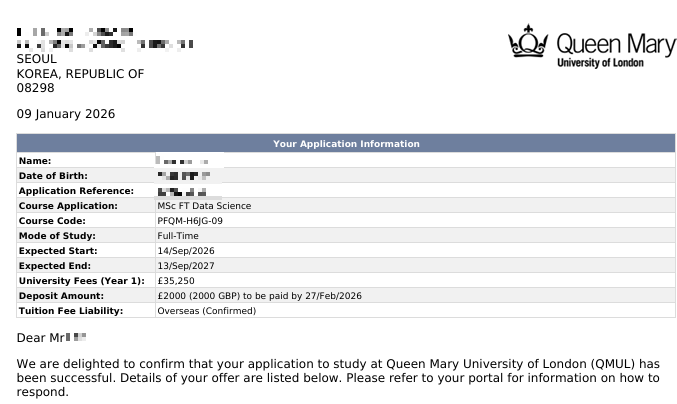Select the expected start date 14/Sep/2026
This screenshot has width=677, height=404.
tap(186, 251)
